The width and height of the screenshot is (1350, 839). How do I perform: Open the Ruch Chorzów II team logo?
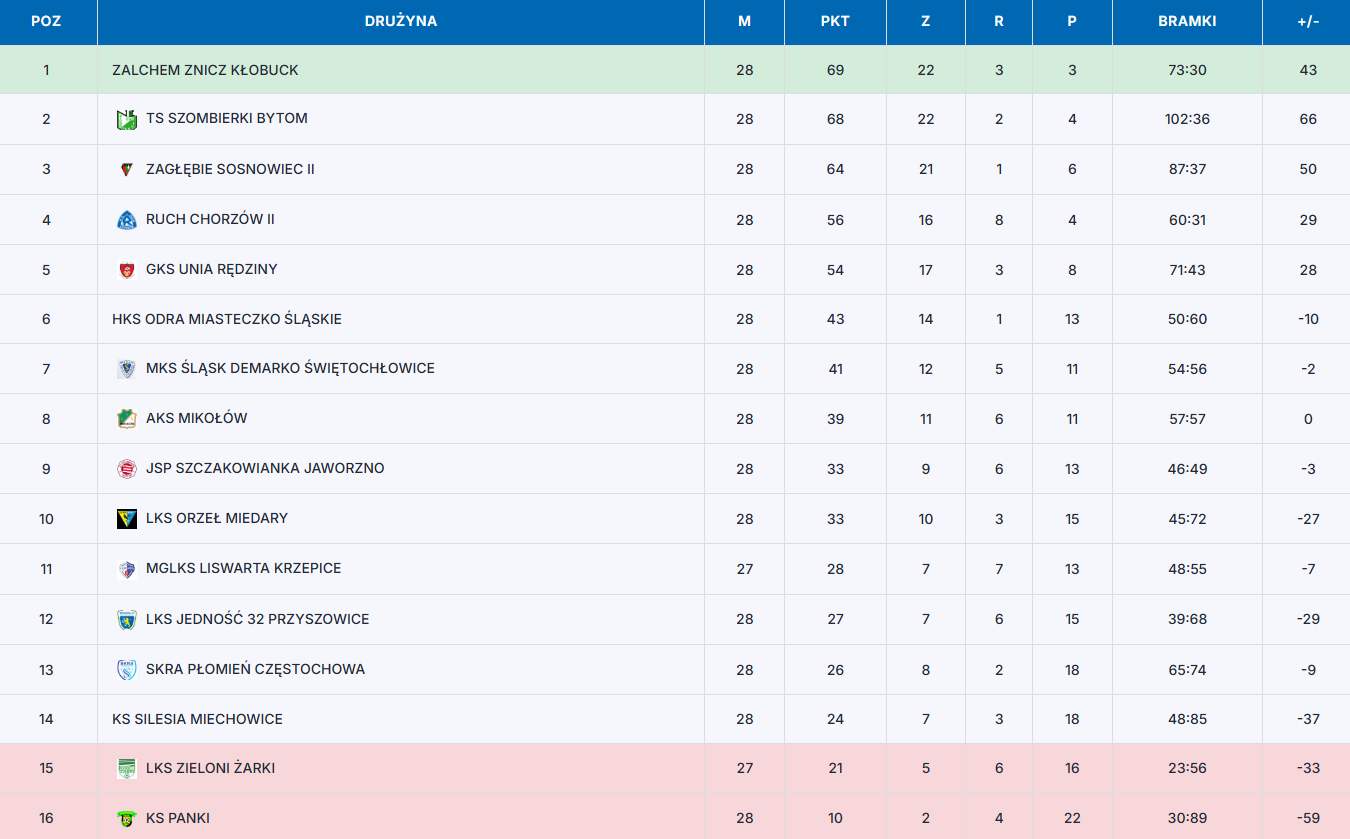tap(126, 220)
